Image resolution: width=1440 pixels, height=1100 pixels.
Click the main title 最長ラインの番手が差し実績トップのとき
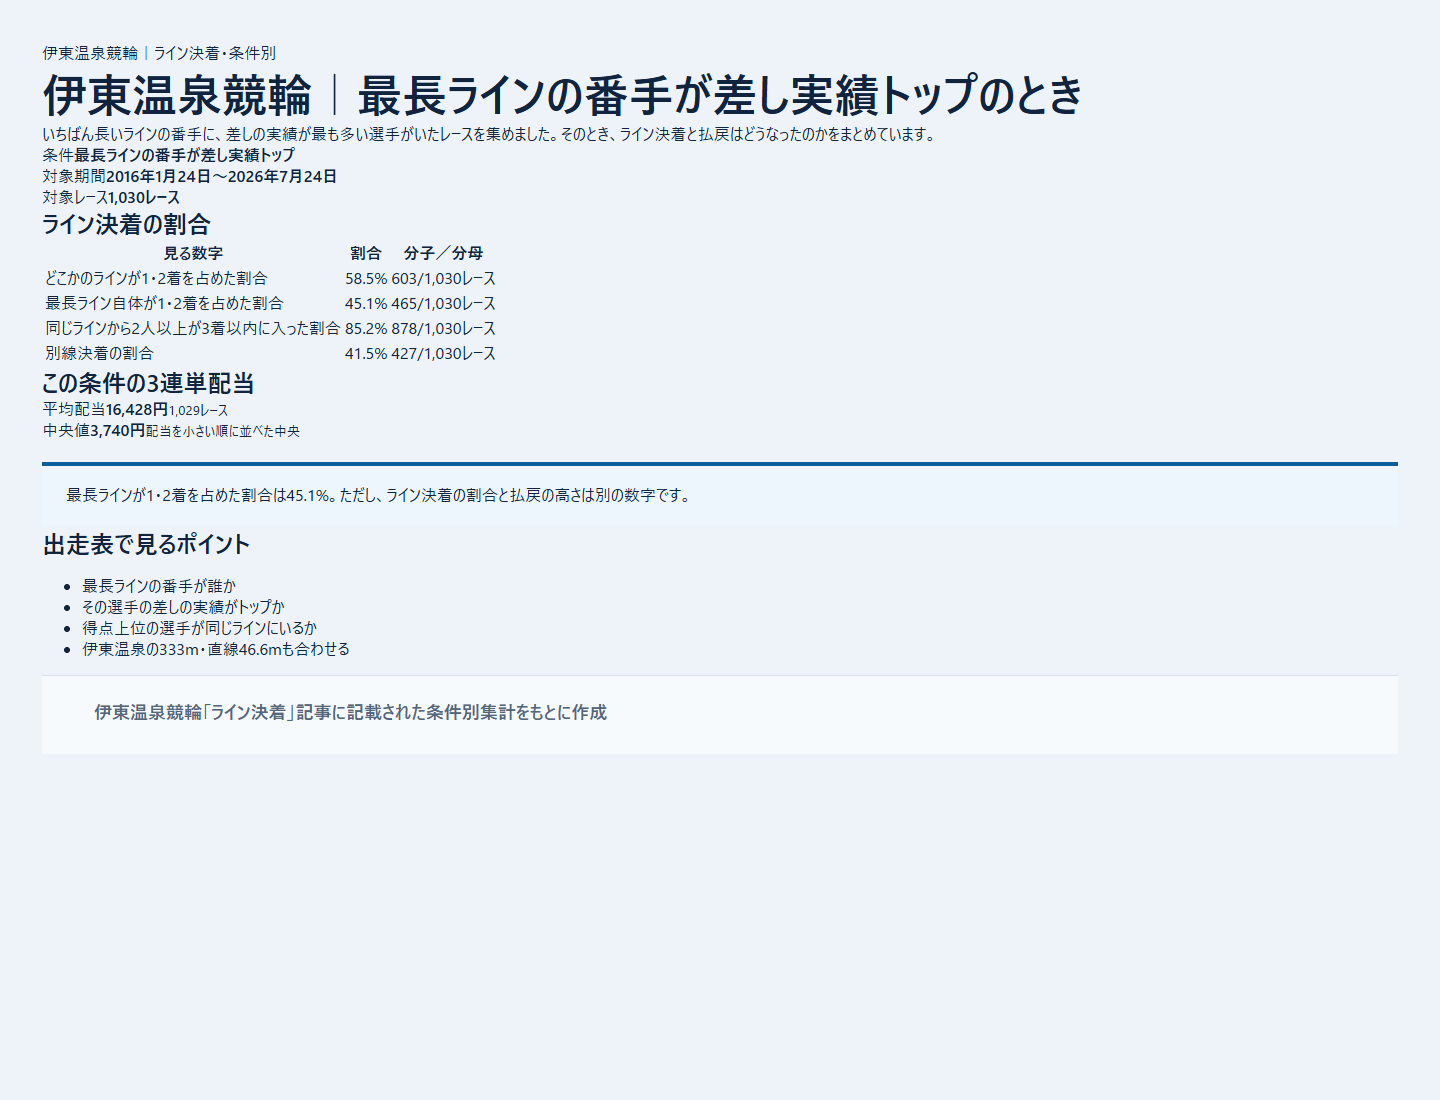[720, 96]
